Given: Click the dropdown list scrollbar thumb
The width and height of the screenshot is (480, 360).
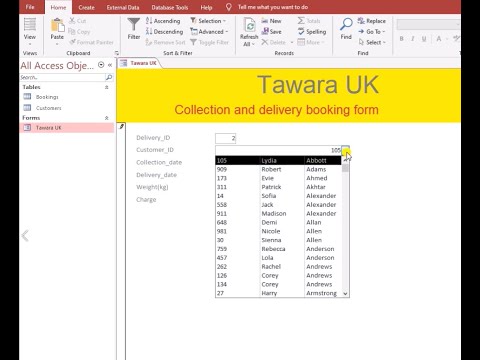Looking at the screenshot, I should click(345, 168).
